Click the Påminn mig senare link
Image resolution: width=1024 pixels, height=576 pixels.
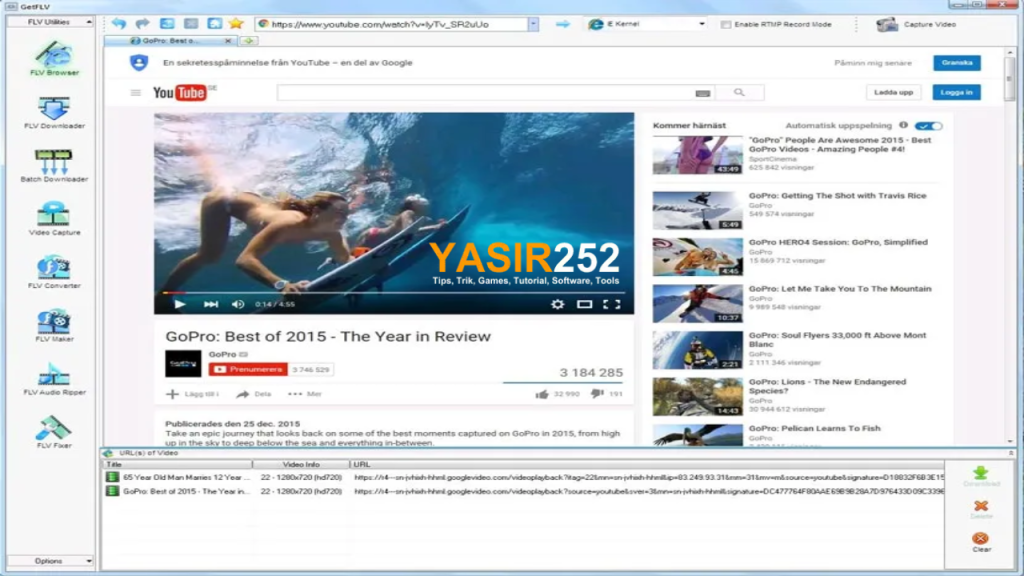872,63
